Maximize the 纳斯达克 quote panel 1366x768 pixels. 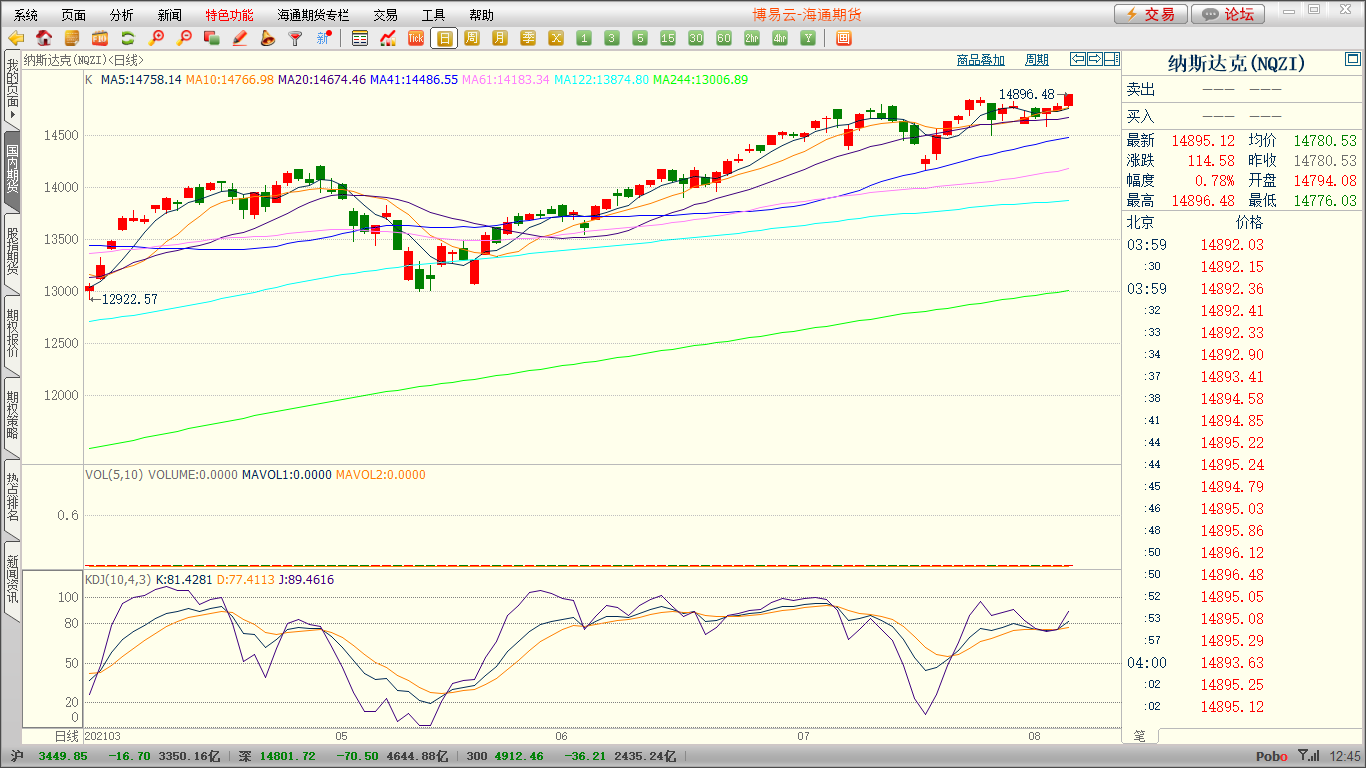click(x=1353, y=60)
